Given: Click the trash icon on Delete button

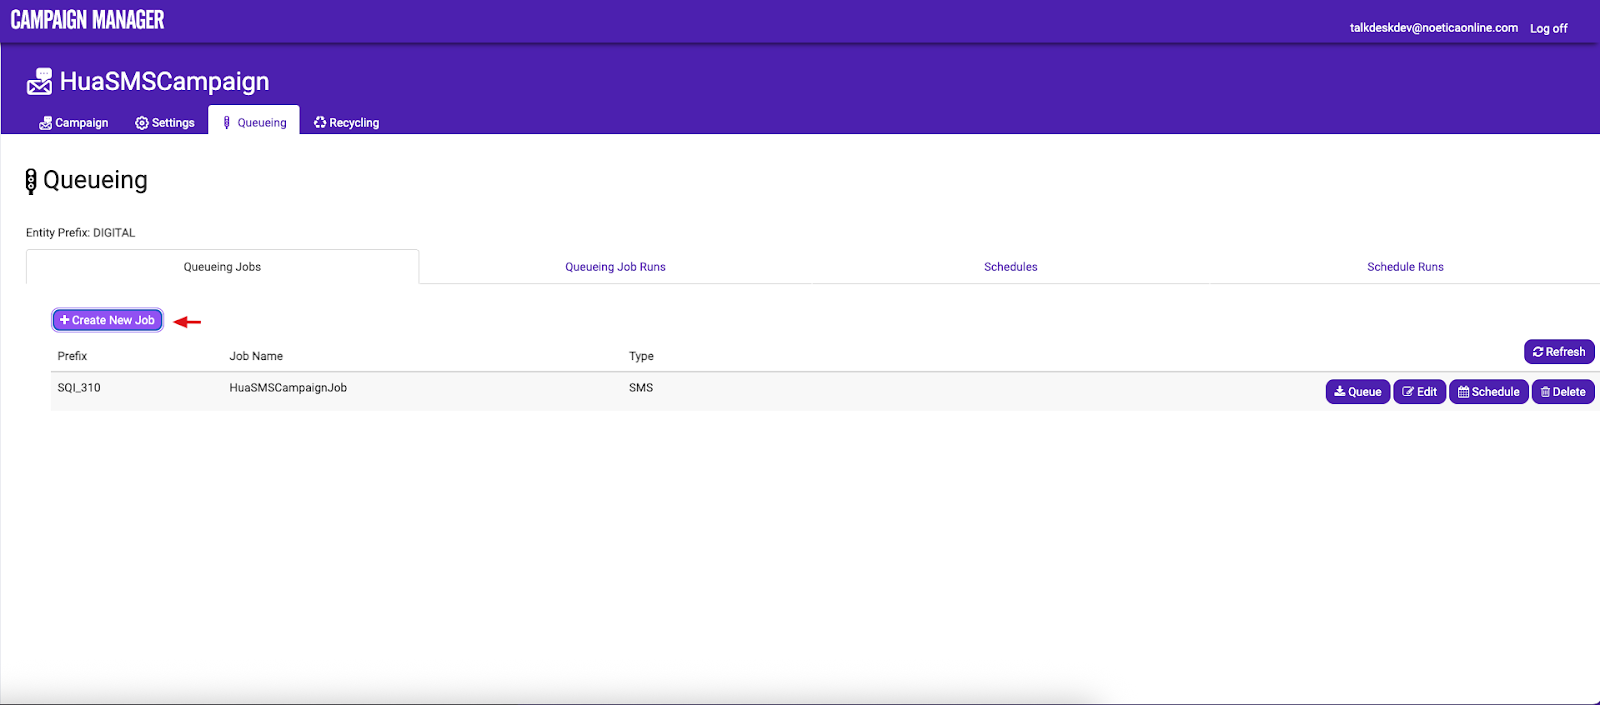Looking at the screenshot, I should [x=1545, y=392].
